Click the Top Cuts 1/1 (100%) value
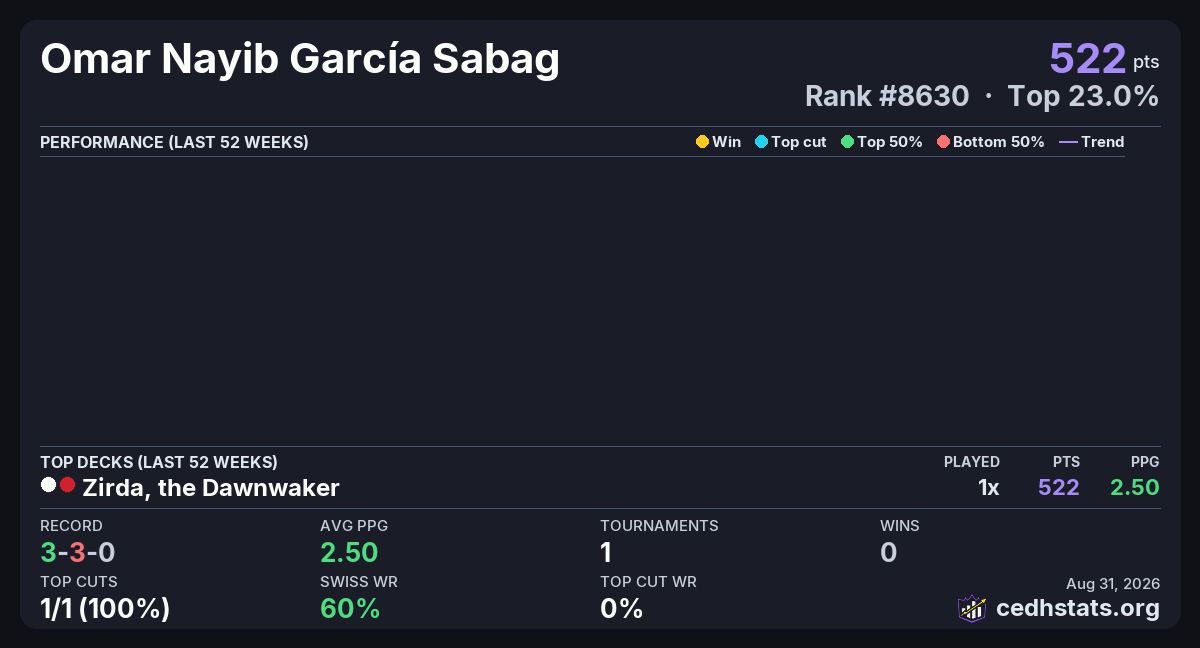The image size is (1200, 648). coord(105,608)
